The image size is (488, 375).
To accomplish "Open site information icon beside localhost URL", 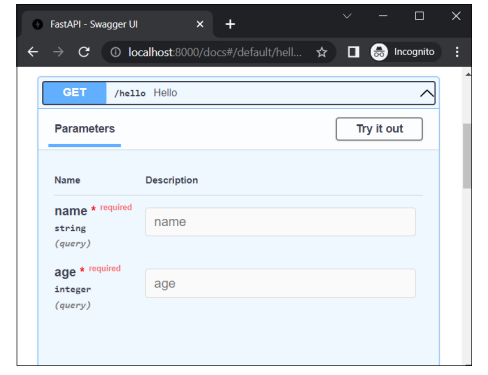I will pyautogui.click(x=116, y=52).
